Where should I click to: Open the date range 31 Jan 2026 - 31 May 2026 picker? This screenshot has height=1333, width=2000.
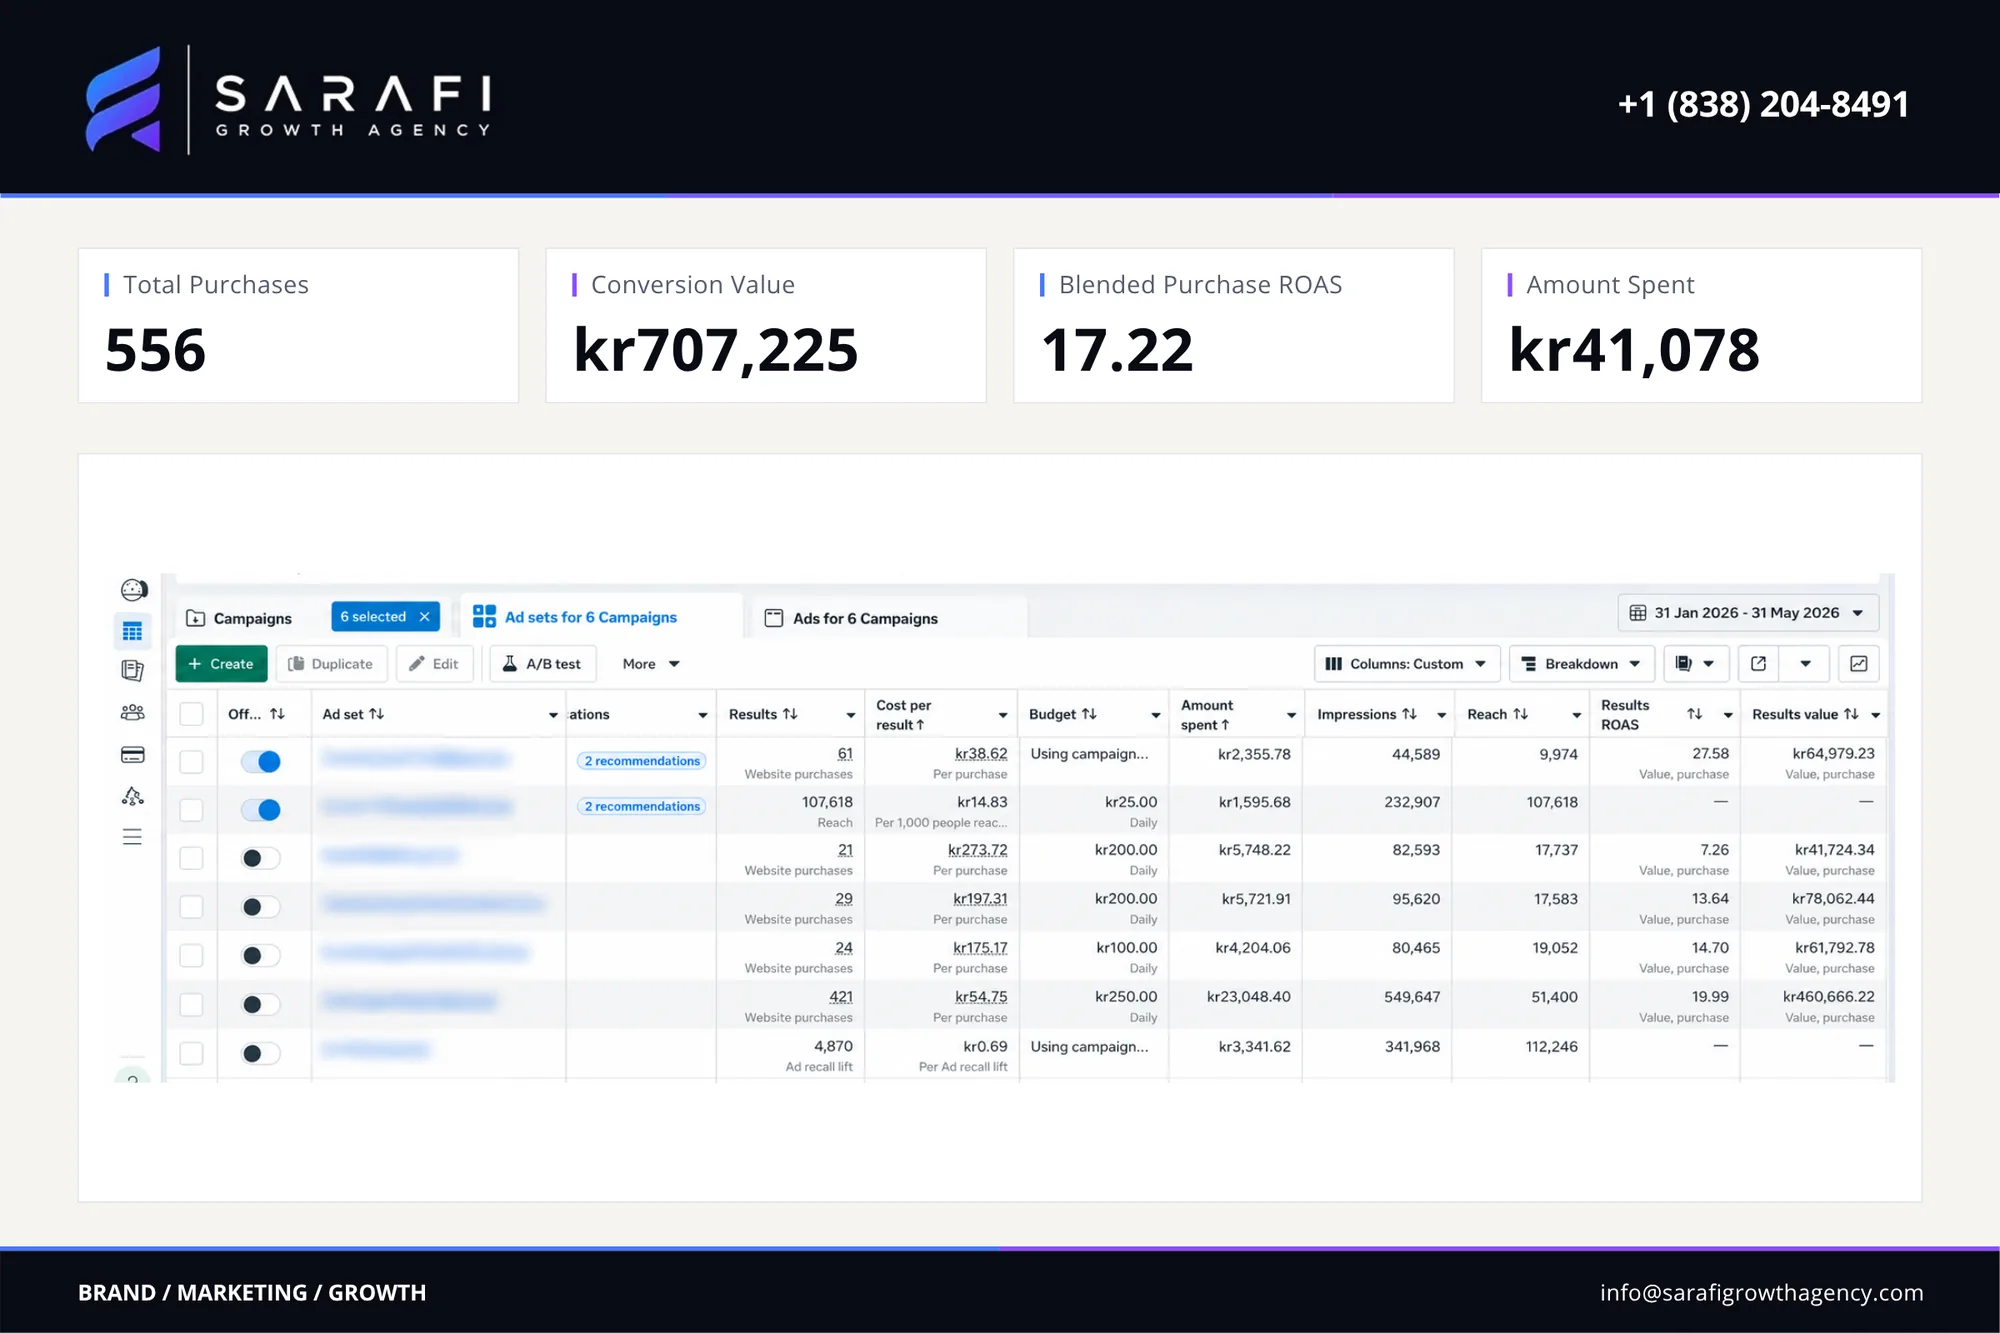(1748, 613)
